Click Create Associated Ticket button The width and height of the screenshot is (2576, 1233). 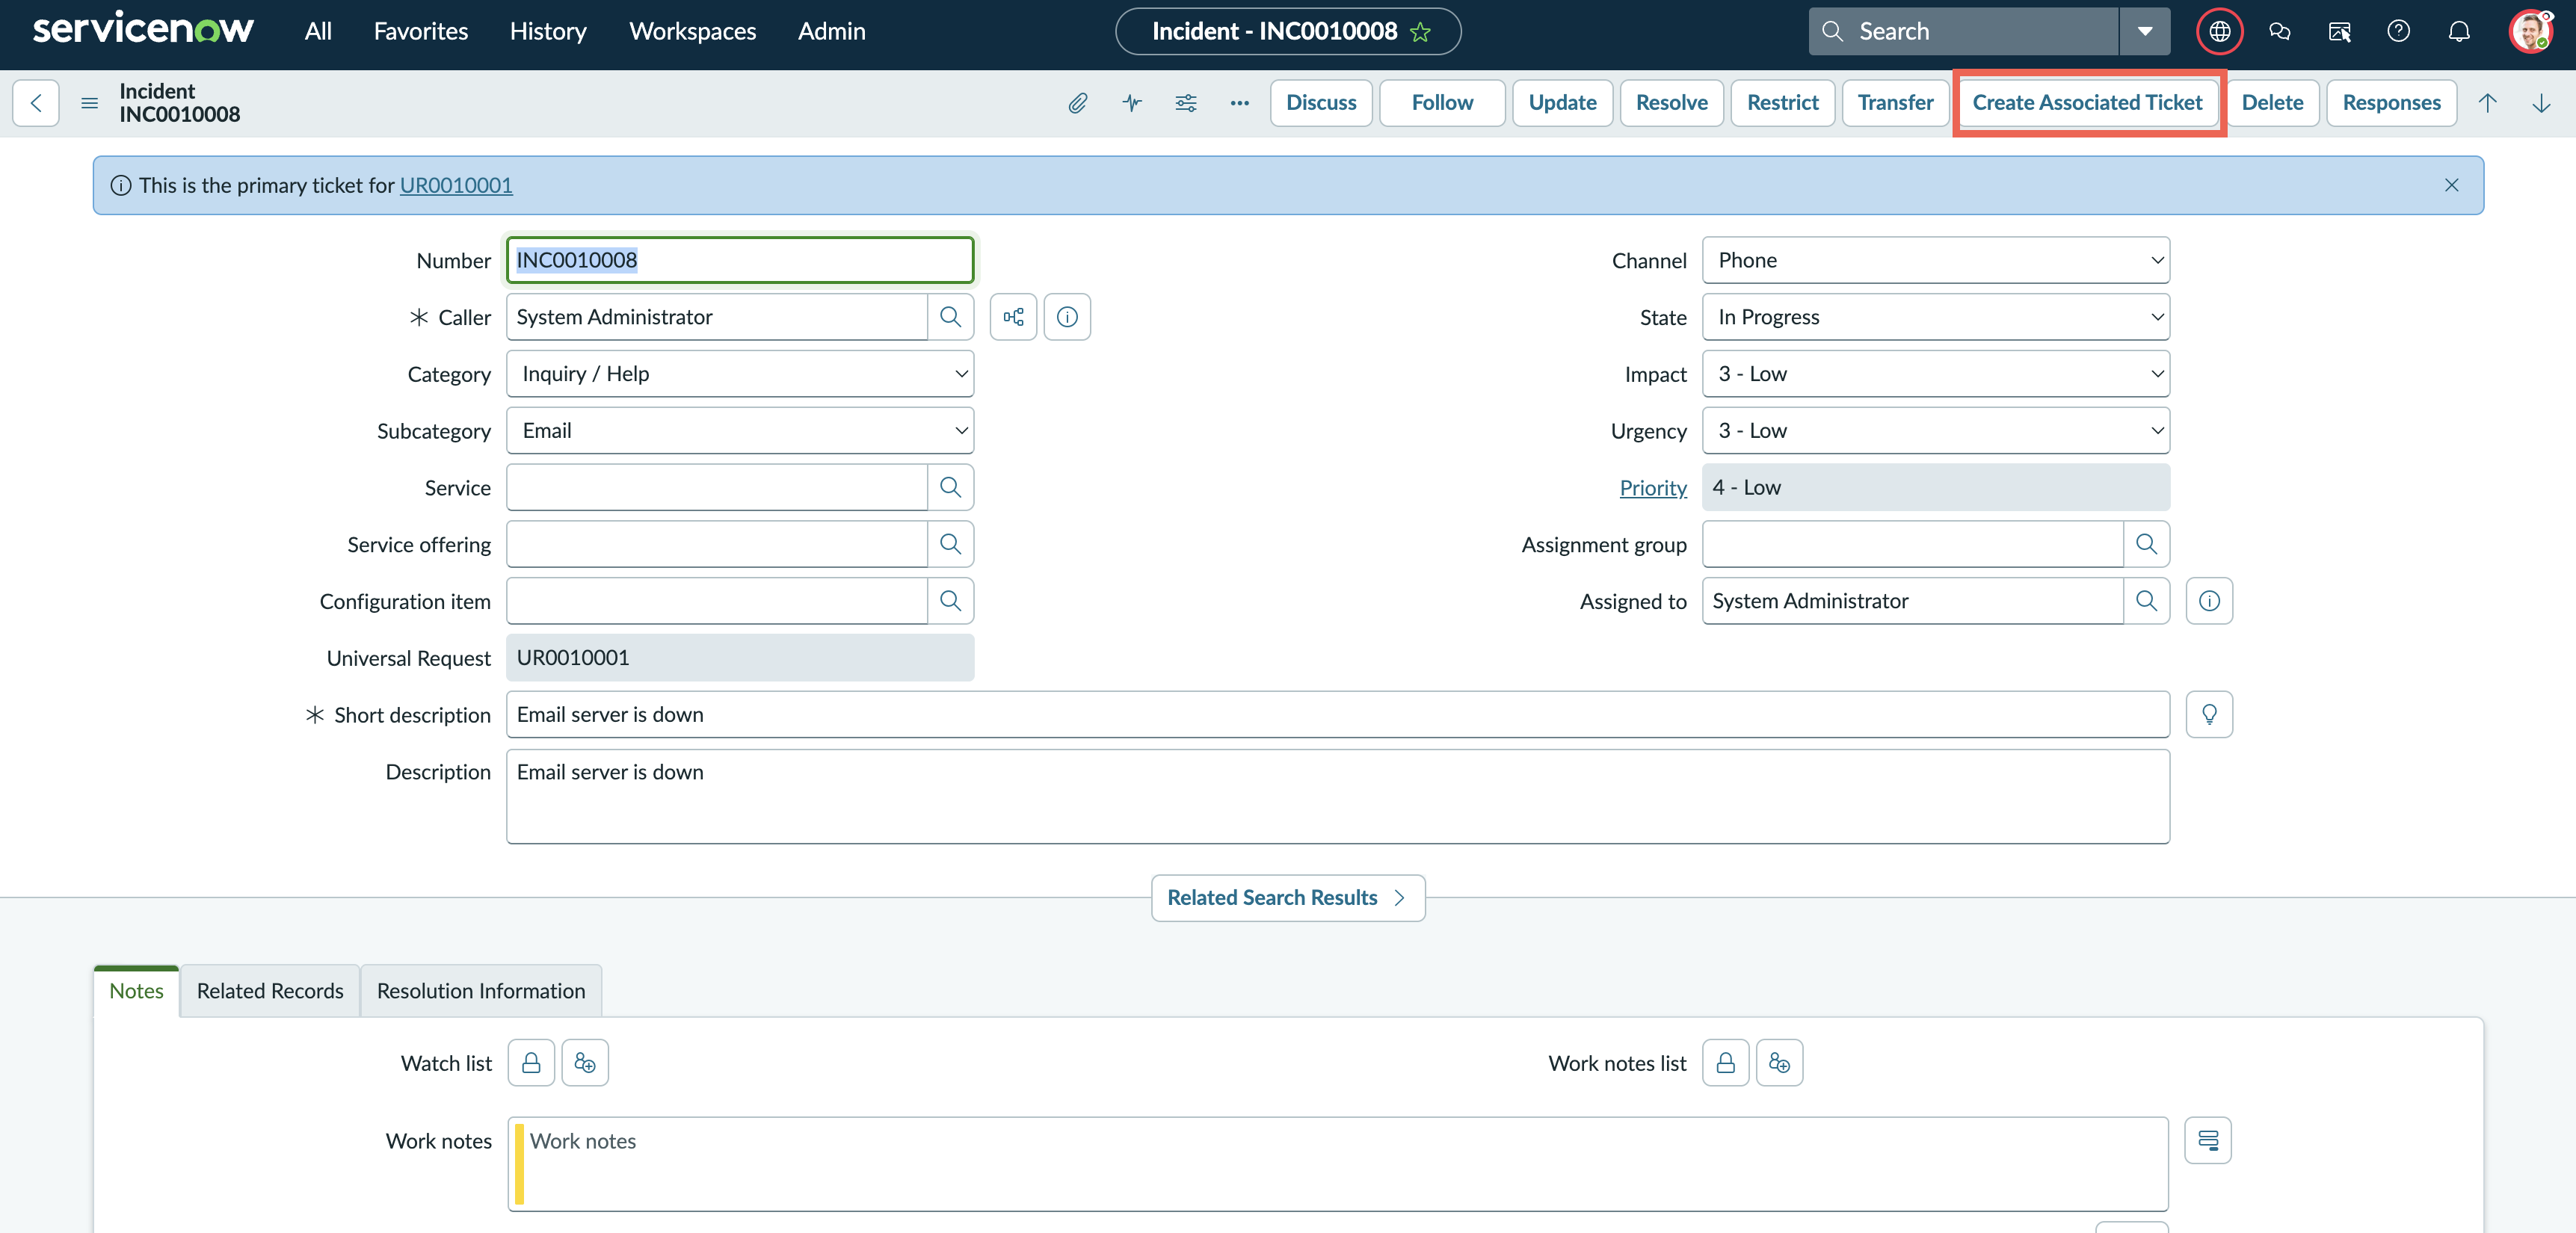click(2088, 103)
